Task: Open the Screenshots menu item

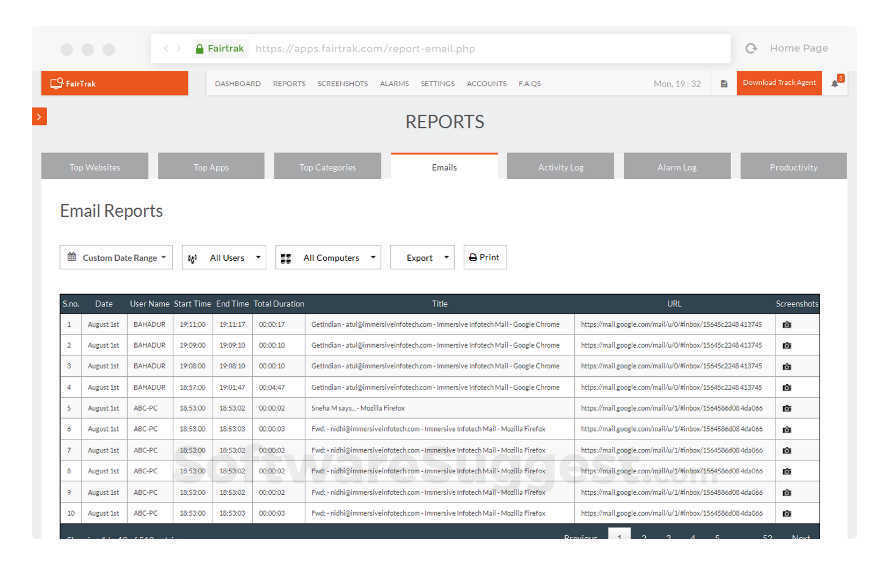Action: pyautogui.click(x=342, y=83)
